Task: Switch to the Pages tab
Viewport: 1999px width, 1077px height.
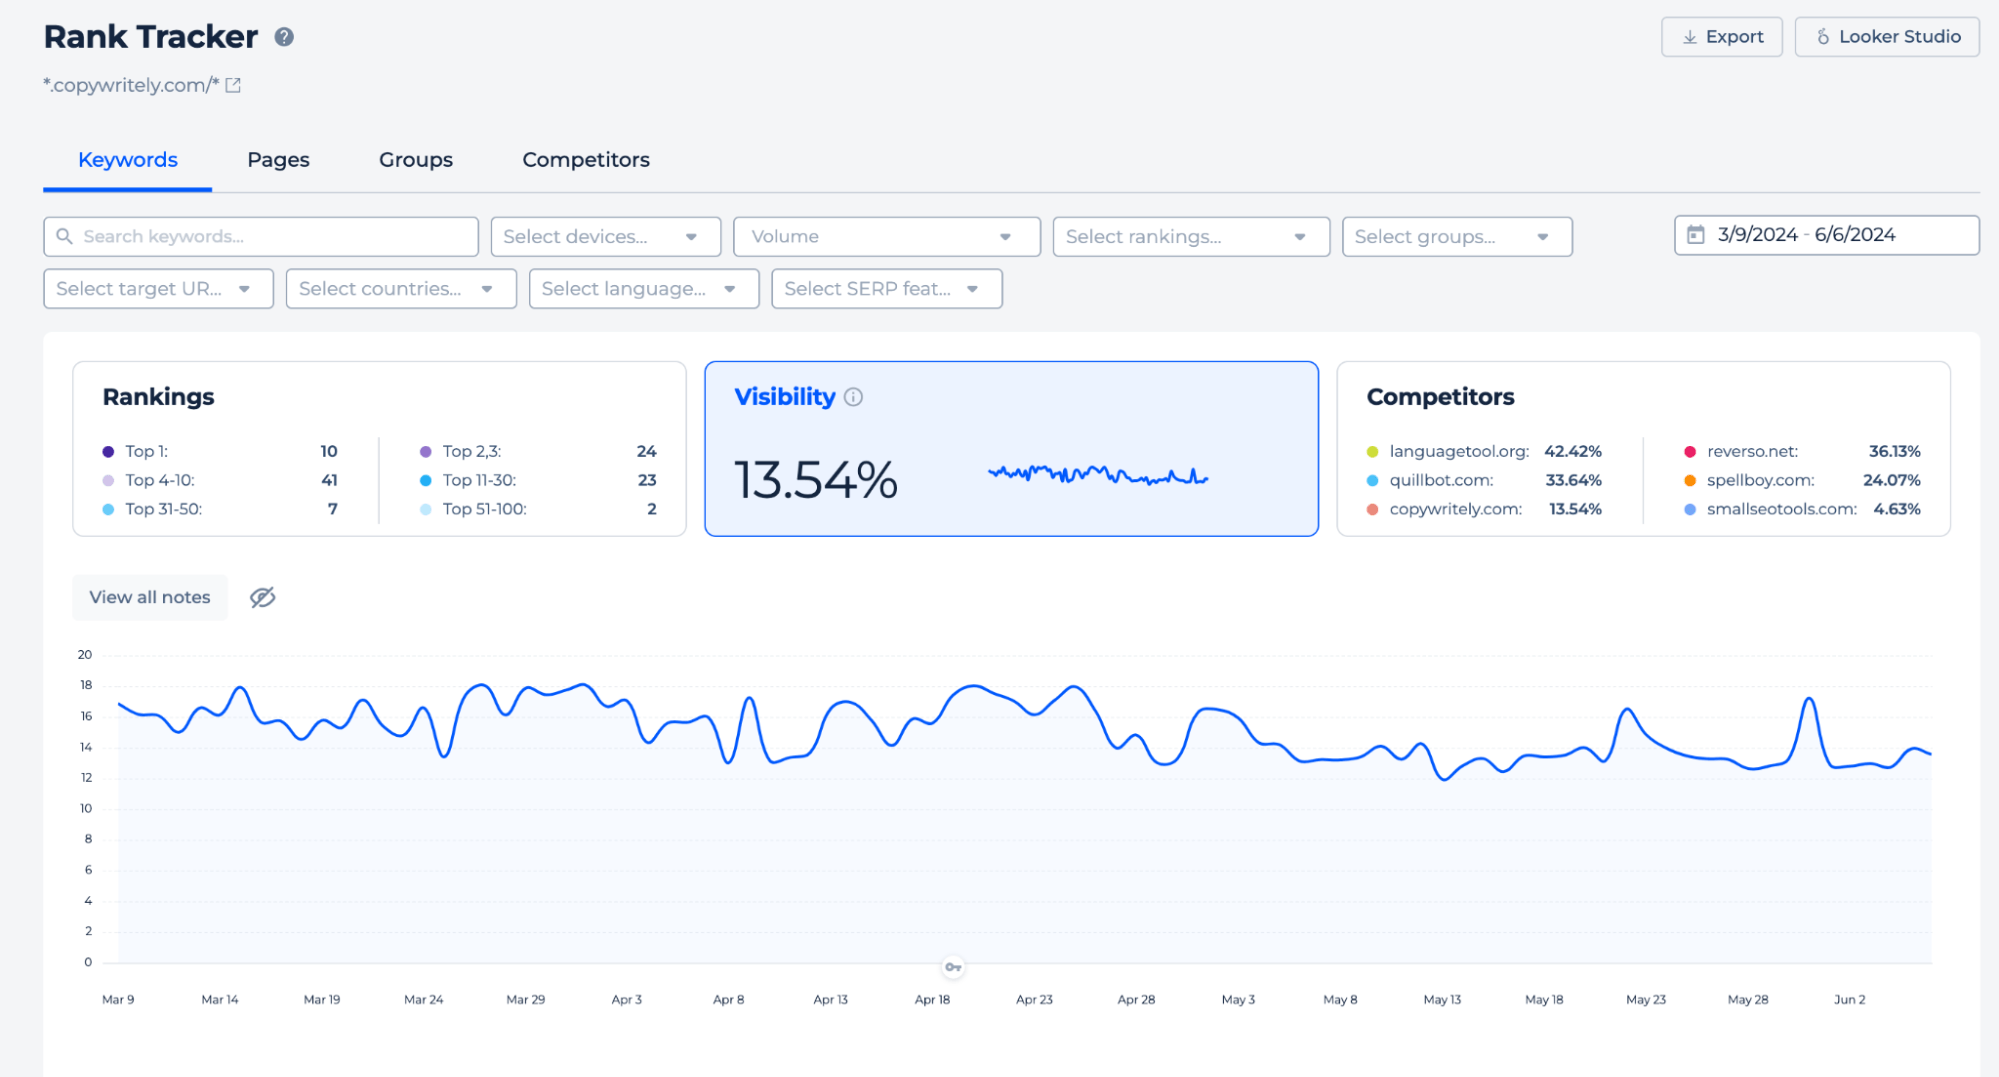Action: (x=278, y=160)
